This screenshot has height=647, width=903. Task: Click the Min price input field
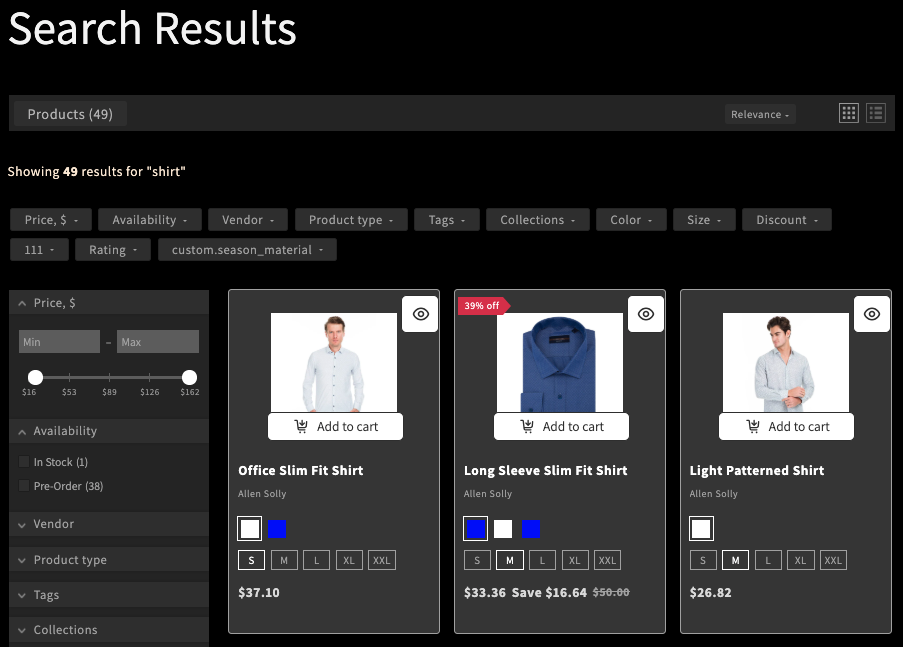coord(59,342)
